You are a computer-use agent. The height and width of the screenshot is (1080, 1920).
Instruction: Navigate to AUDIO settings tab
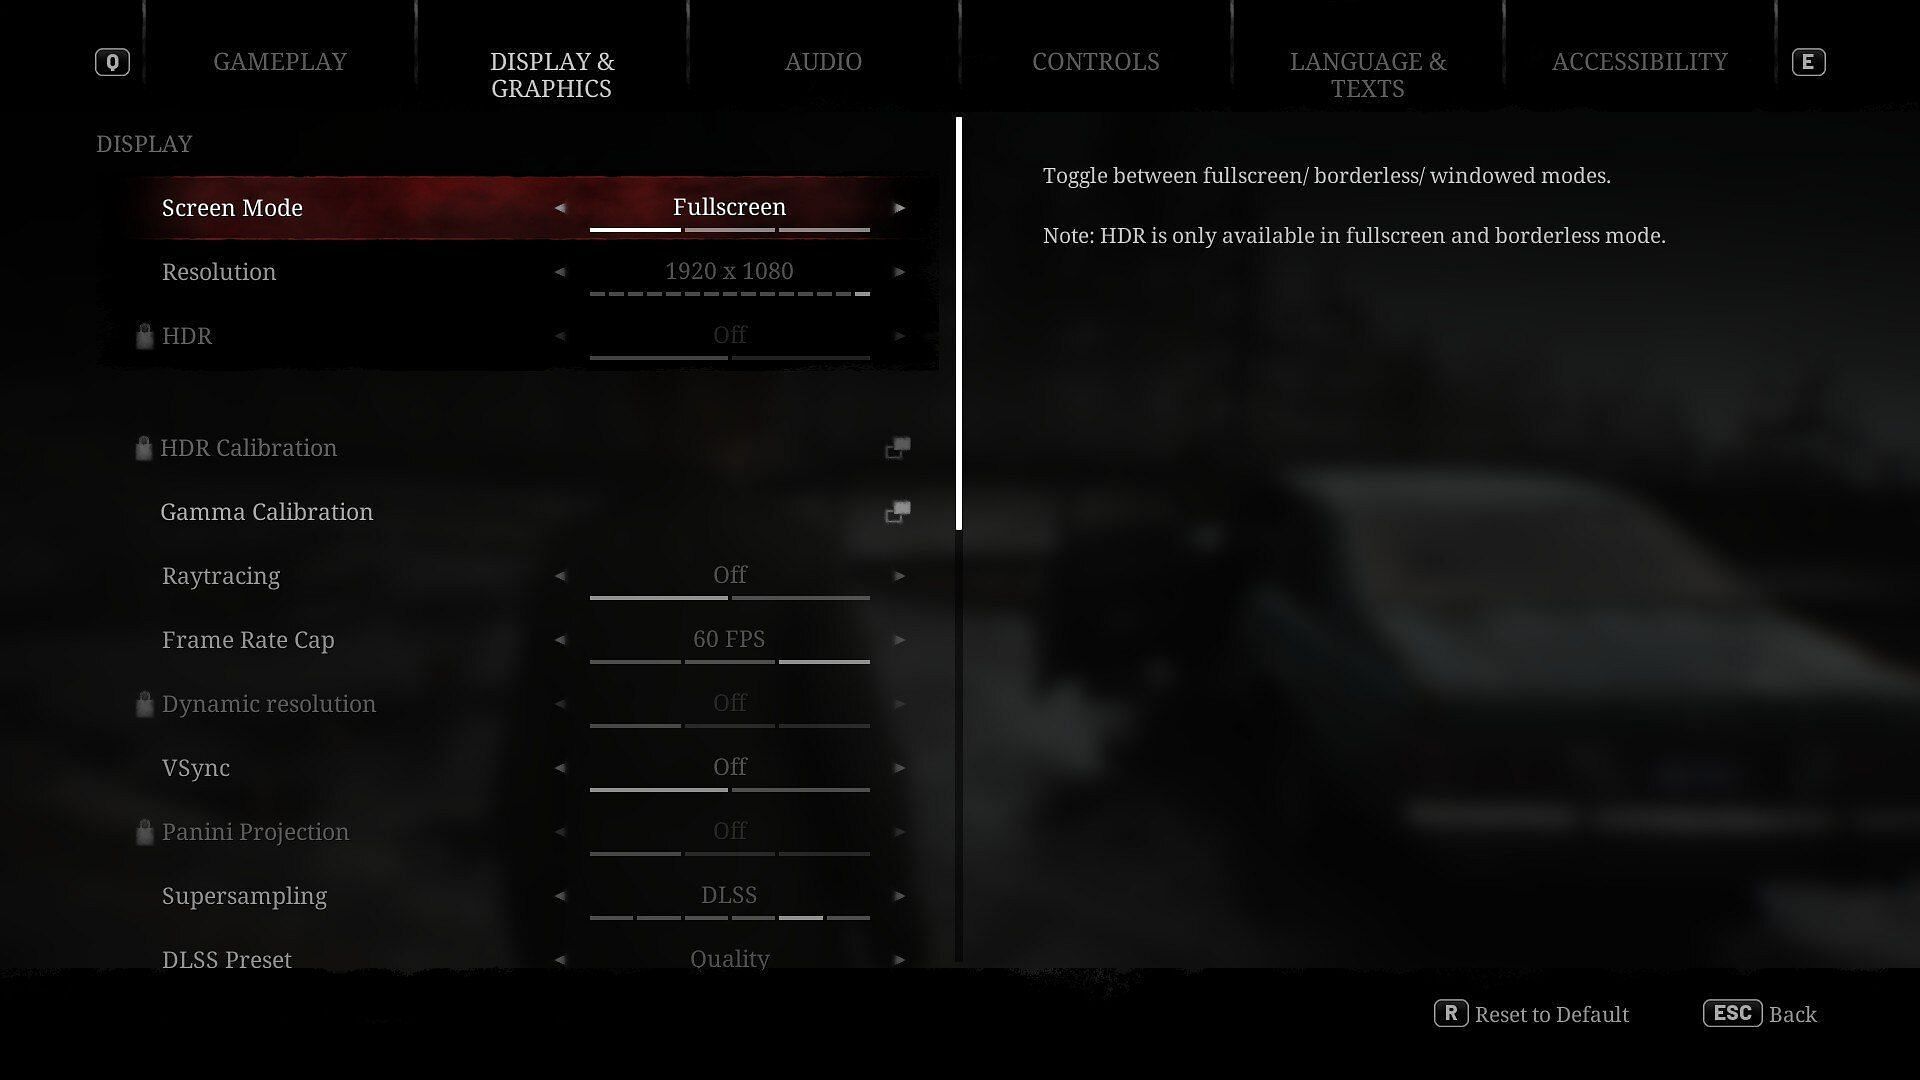tap(823, 61)
